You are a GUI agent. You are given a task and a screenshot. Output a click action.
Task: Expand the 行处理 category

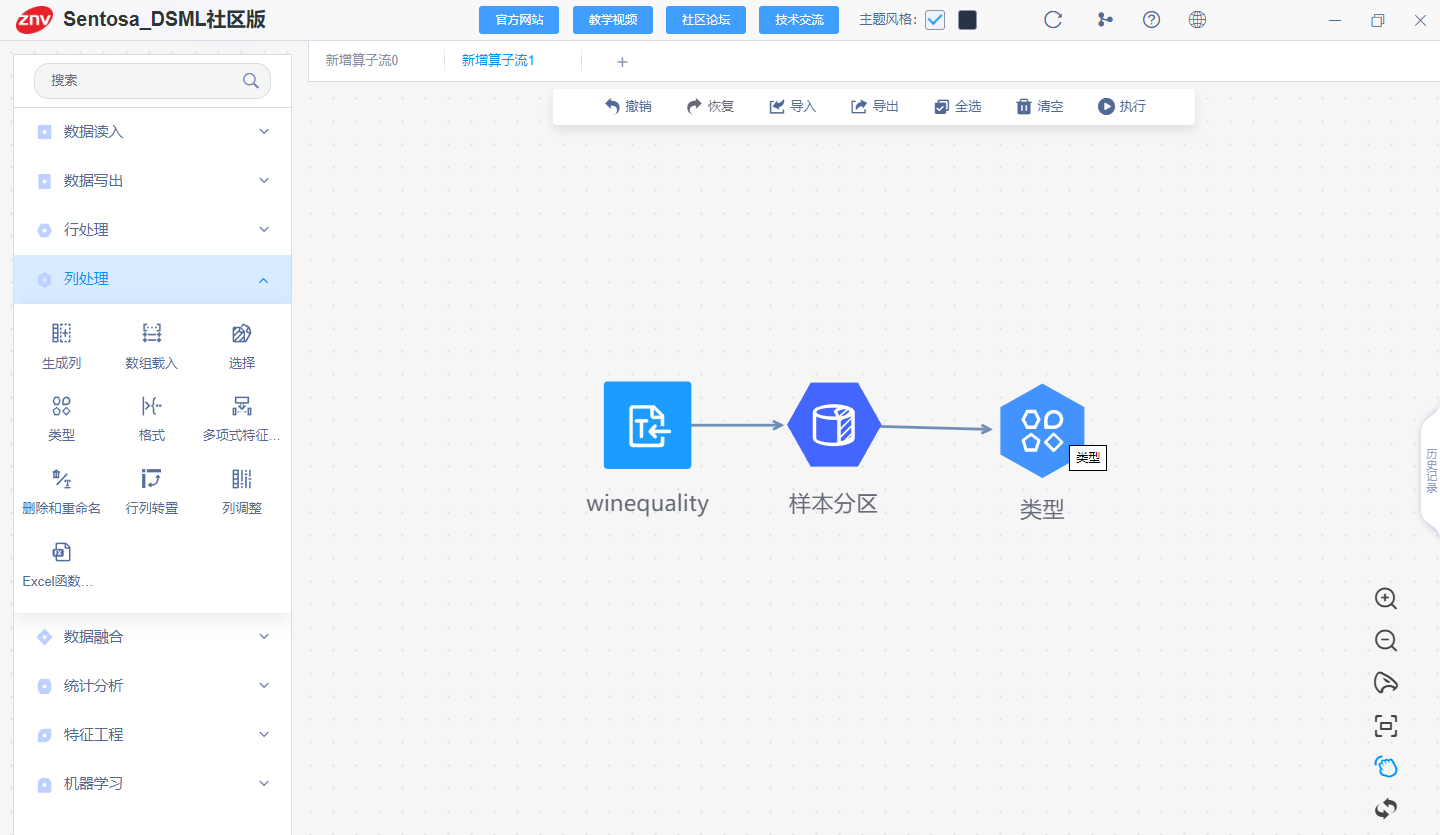point(152,230)
